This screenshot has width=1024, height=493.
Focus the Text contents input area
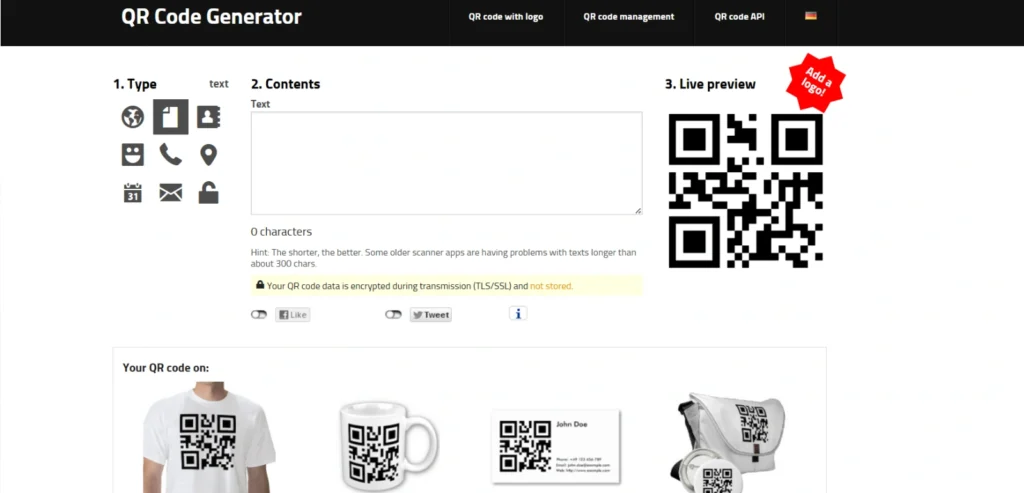[x=447, y=163]
